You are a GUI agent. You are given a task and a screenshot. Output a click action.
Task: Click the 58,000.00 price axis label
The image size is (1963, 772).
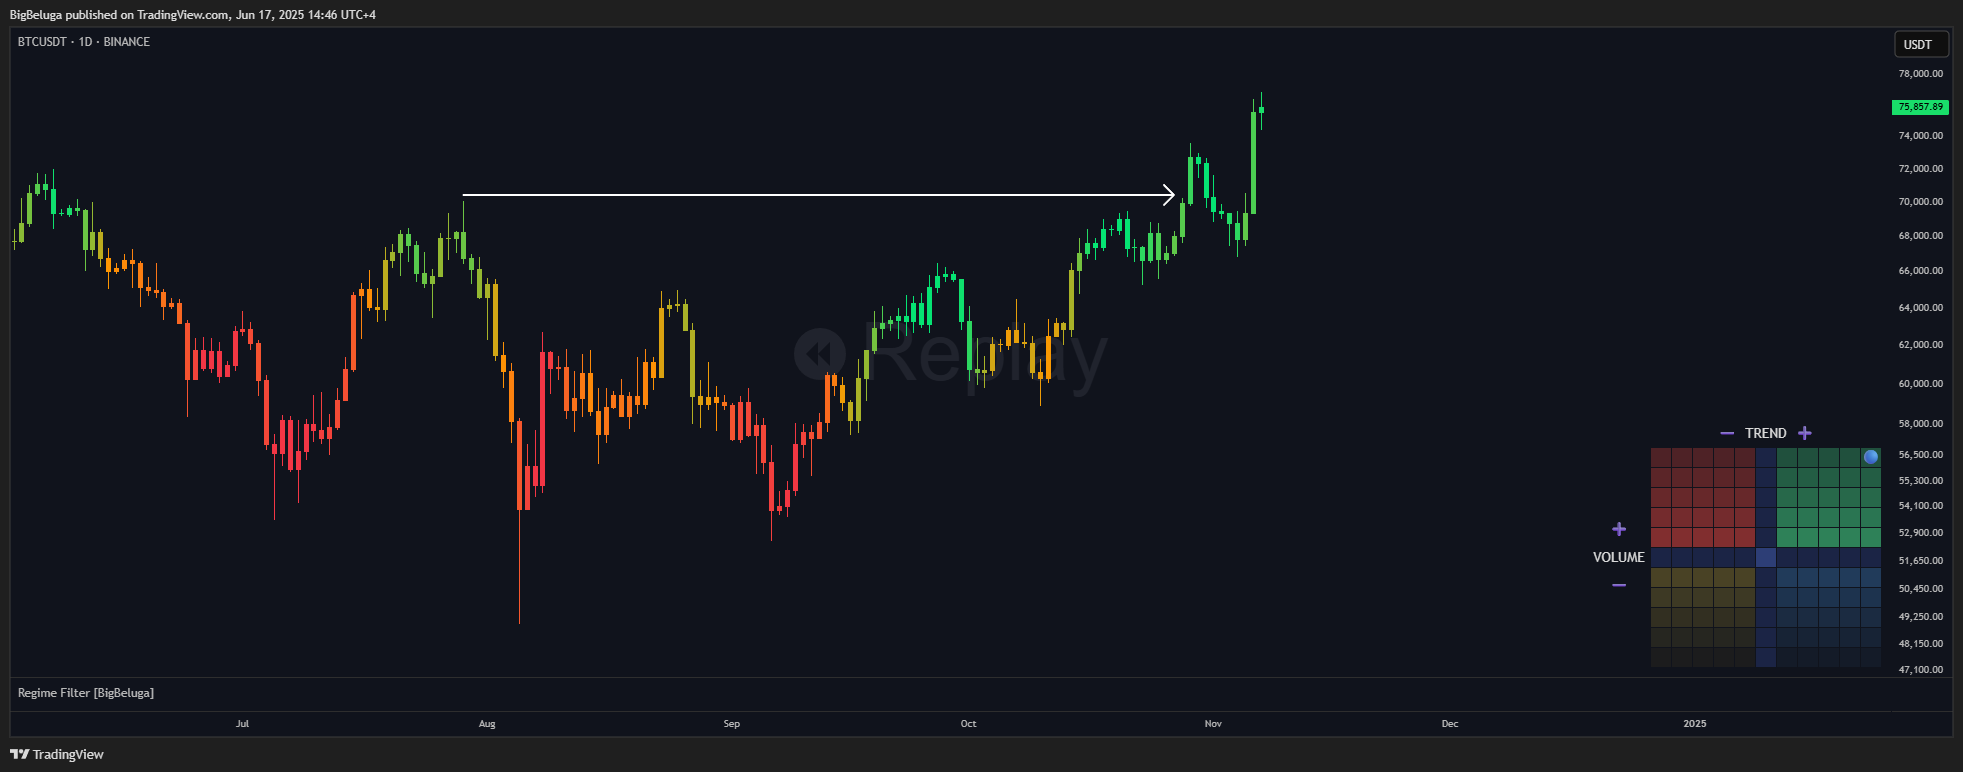pyautogui.click(x=1921, y=424)
